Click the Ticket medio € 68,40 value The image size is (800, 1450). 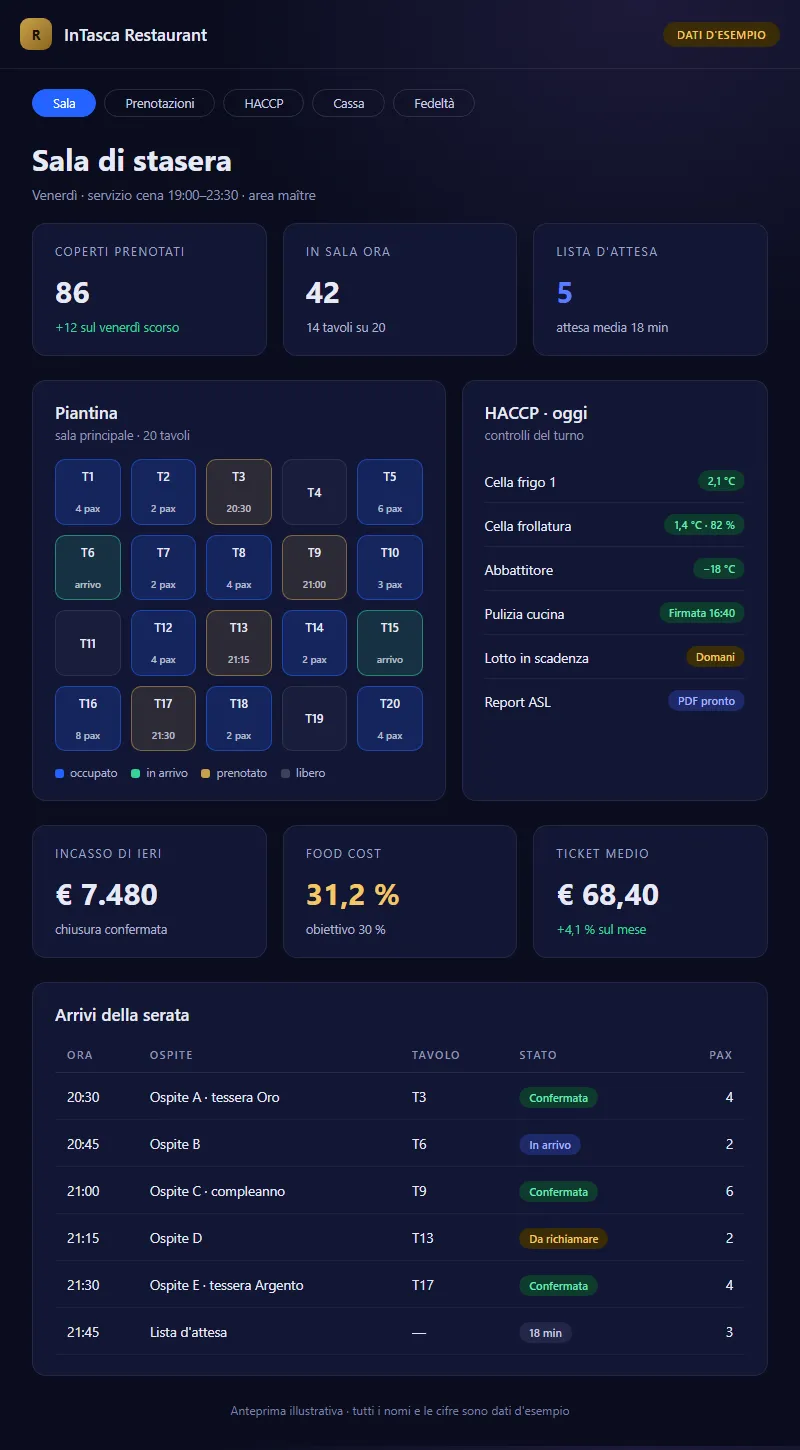608,895
